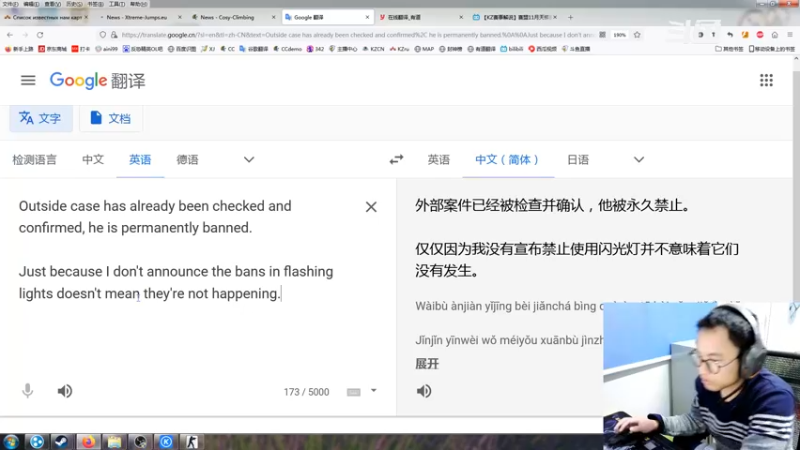Screen dimensions: 800x450
Task: Open the on-screen keyboard icon
Action: coord(354,392)
